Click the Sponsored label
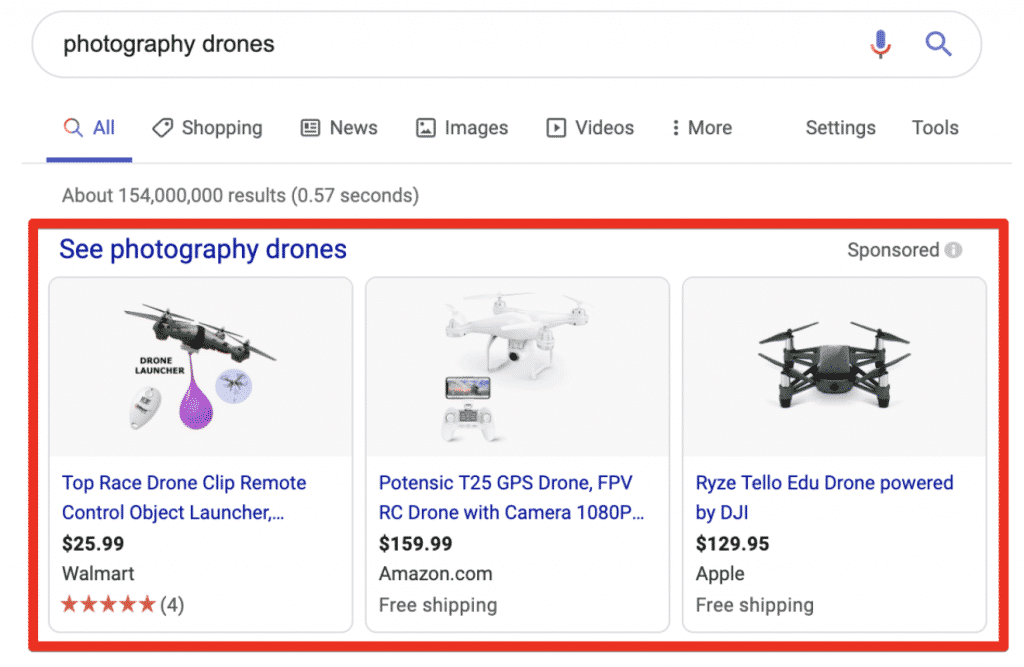The image size is (1024, 667). (x=893, y=250)
